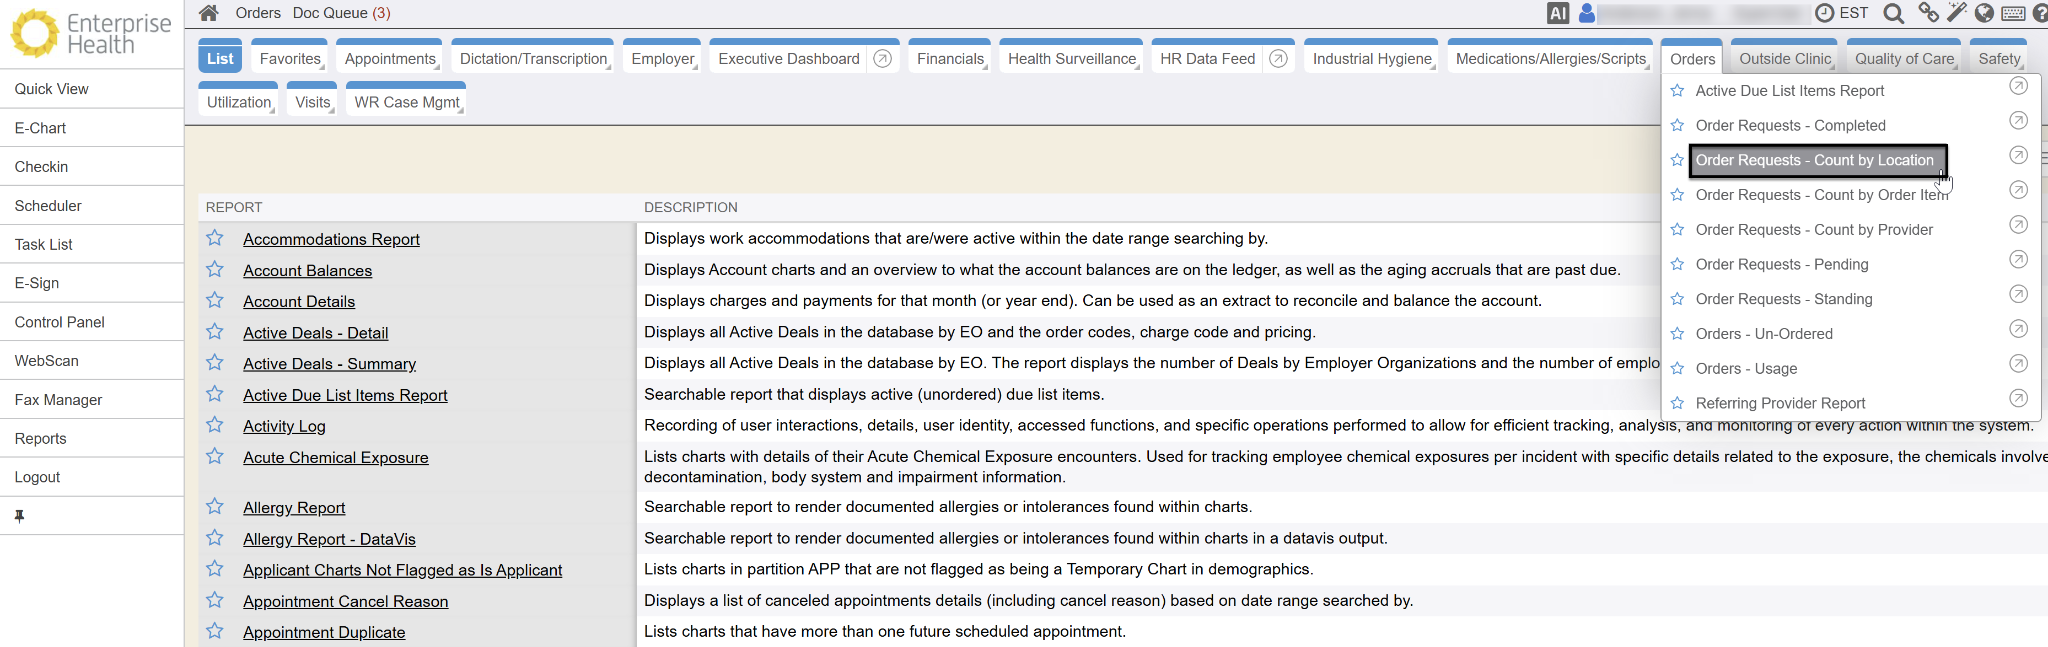Click the chain link icon
This screenshot has height=647, width=2048.
pyautogui.click(x=1928, y=13)
